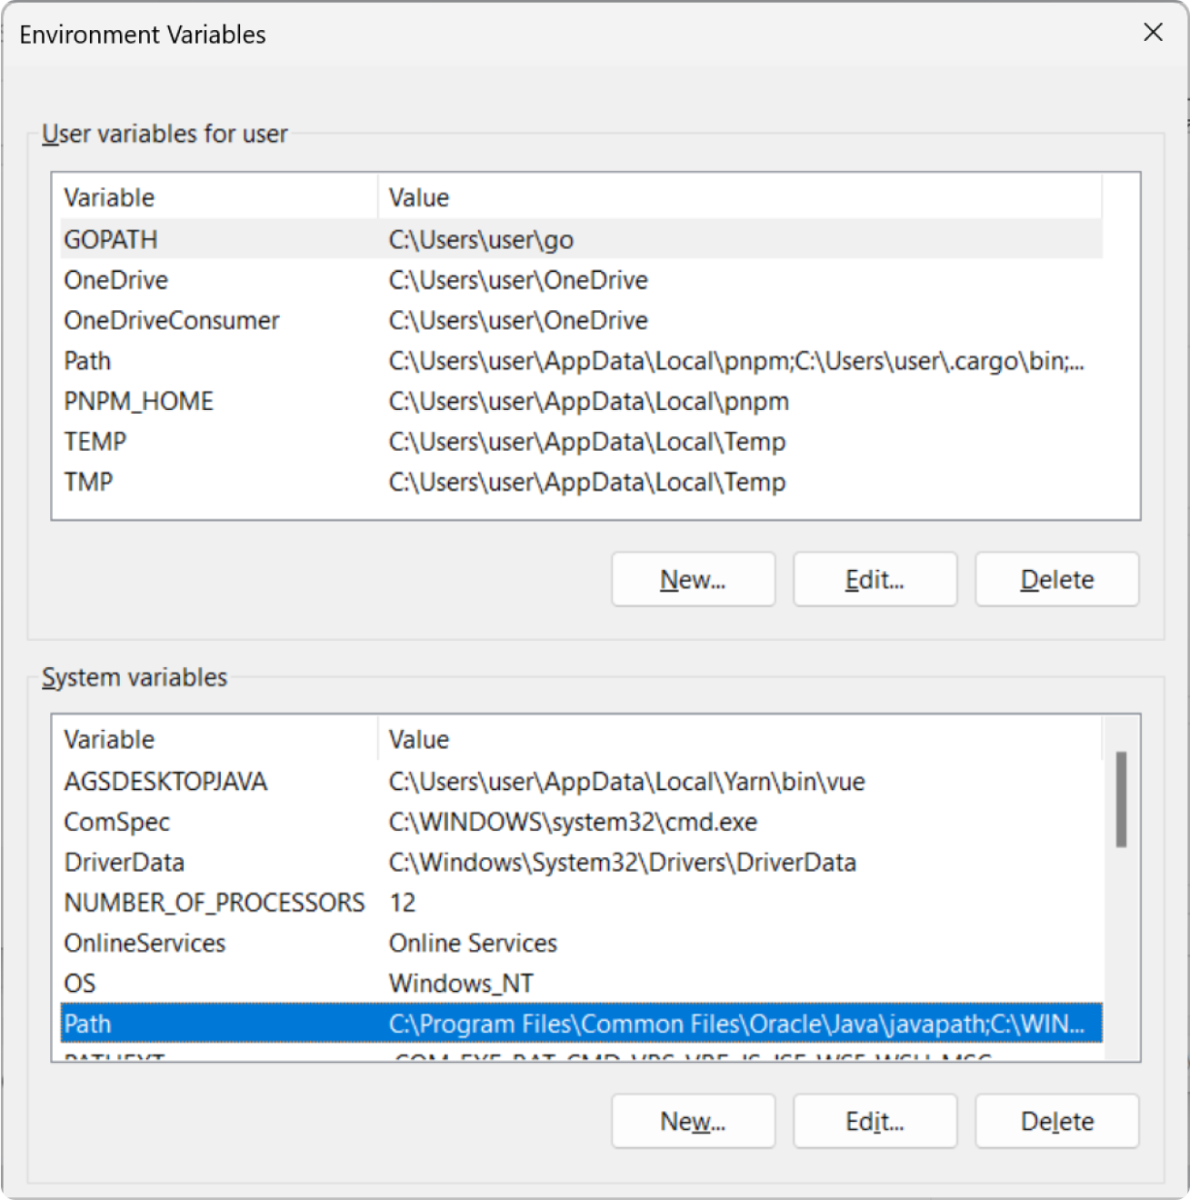This screenshot has height=1200, width=1190.
Task: Click New under user variables
Action: [x=692, y=579]
